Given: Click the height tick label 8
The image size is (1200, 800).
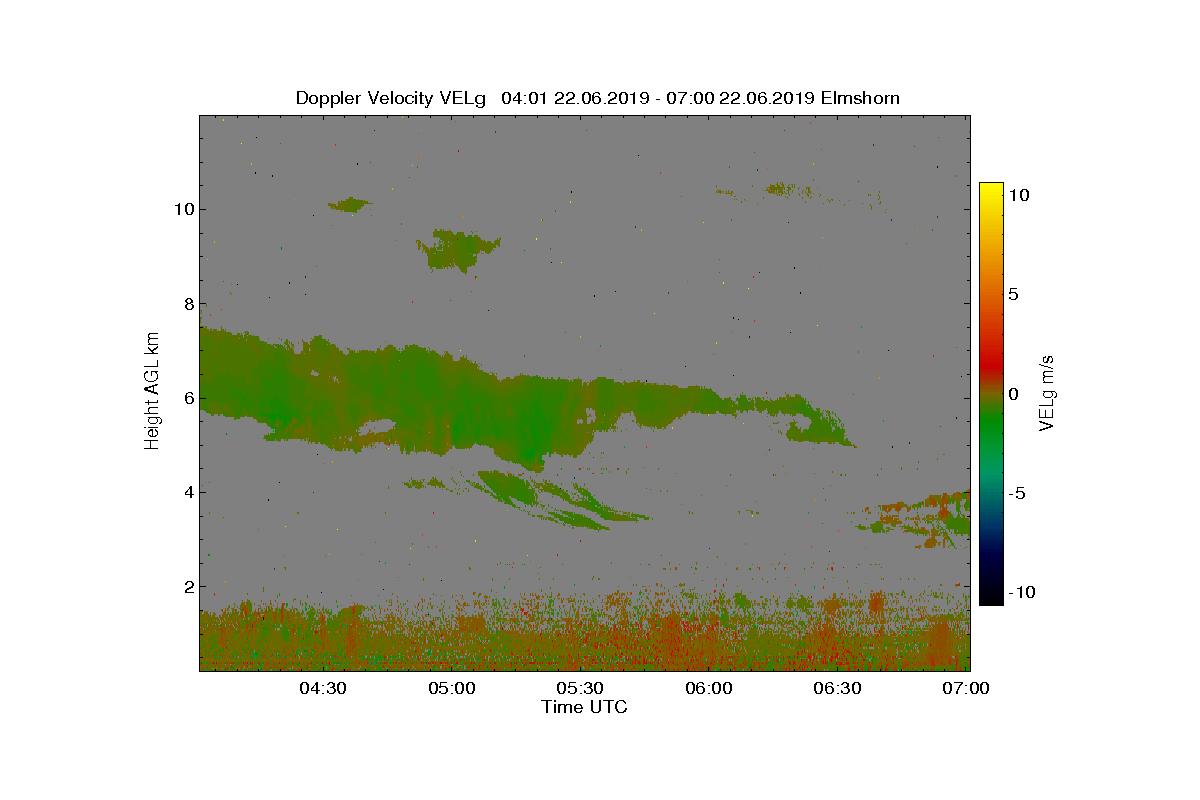Looking at the screenshot, I should [x=188, y=304].
